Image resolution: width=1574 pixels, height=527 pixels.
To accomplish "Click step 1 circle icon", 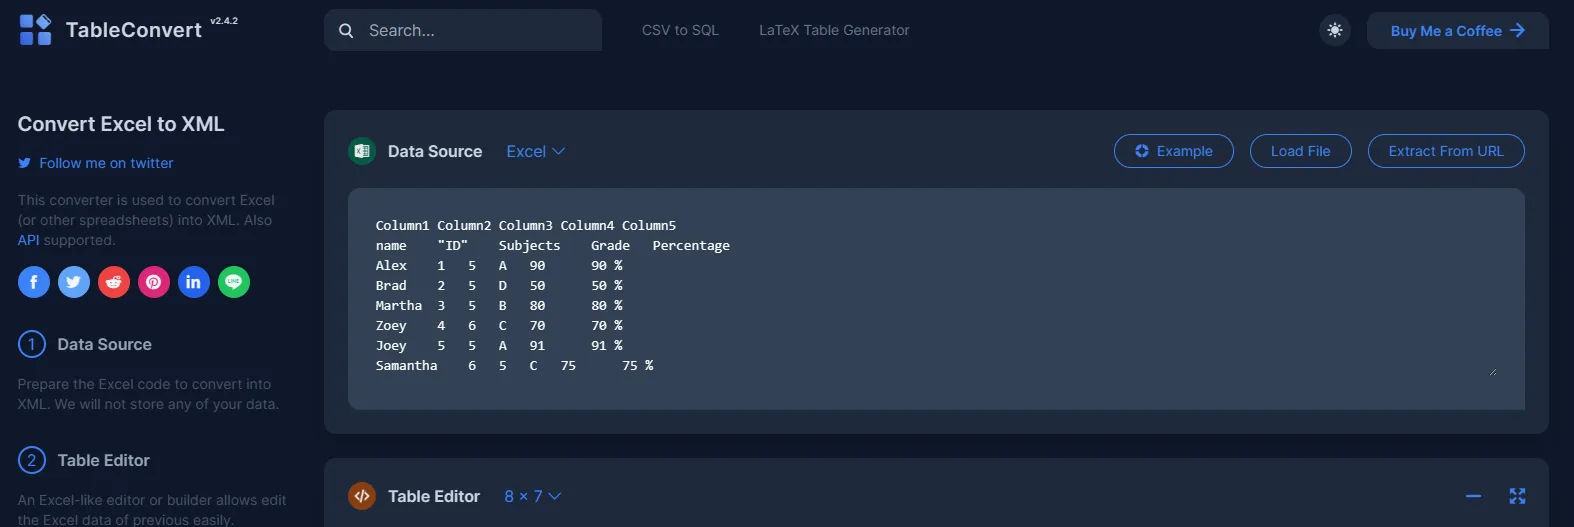I will click(x=32, y=344).
